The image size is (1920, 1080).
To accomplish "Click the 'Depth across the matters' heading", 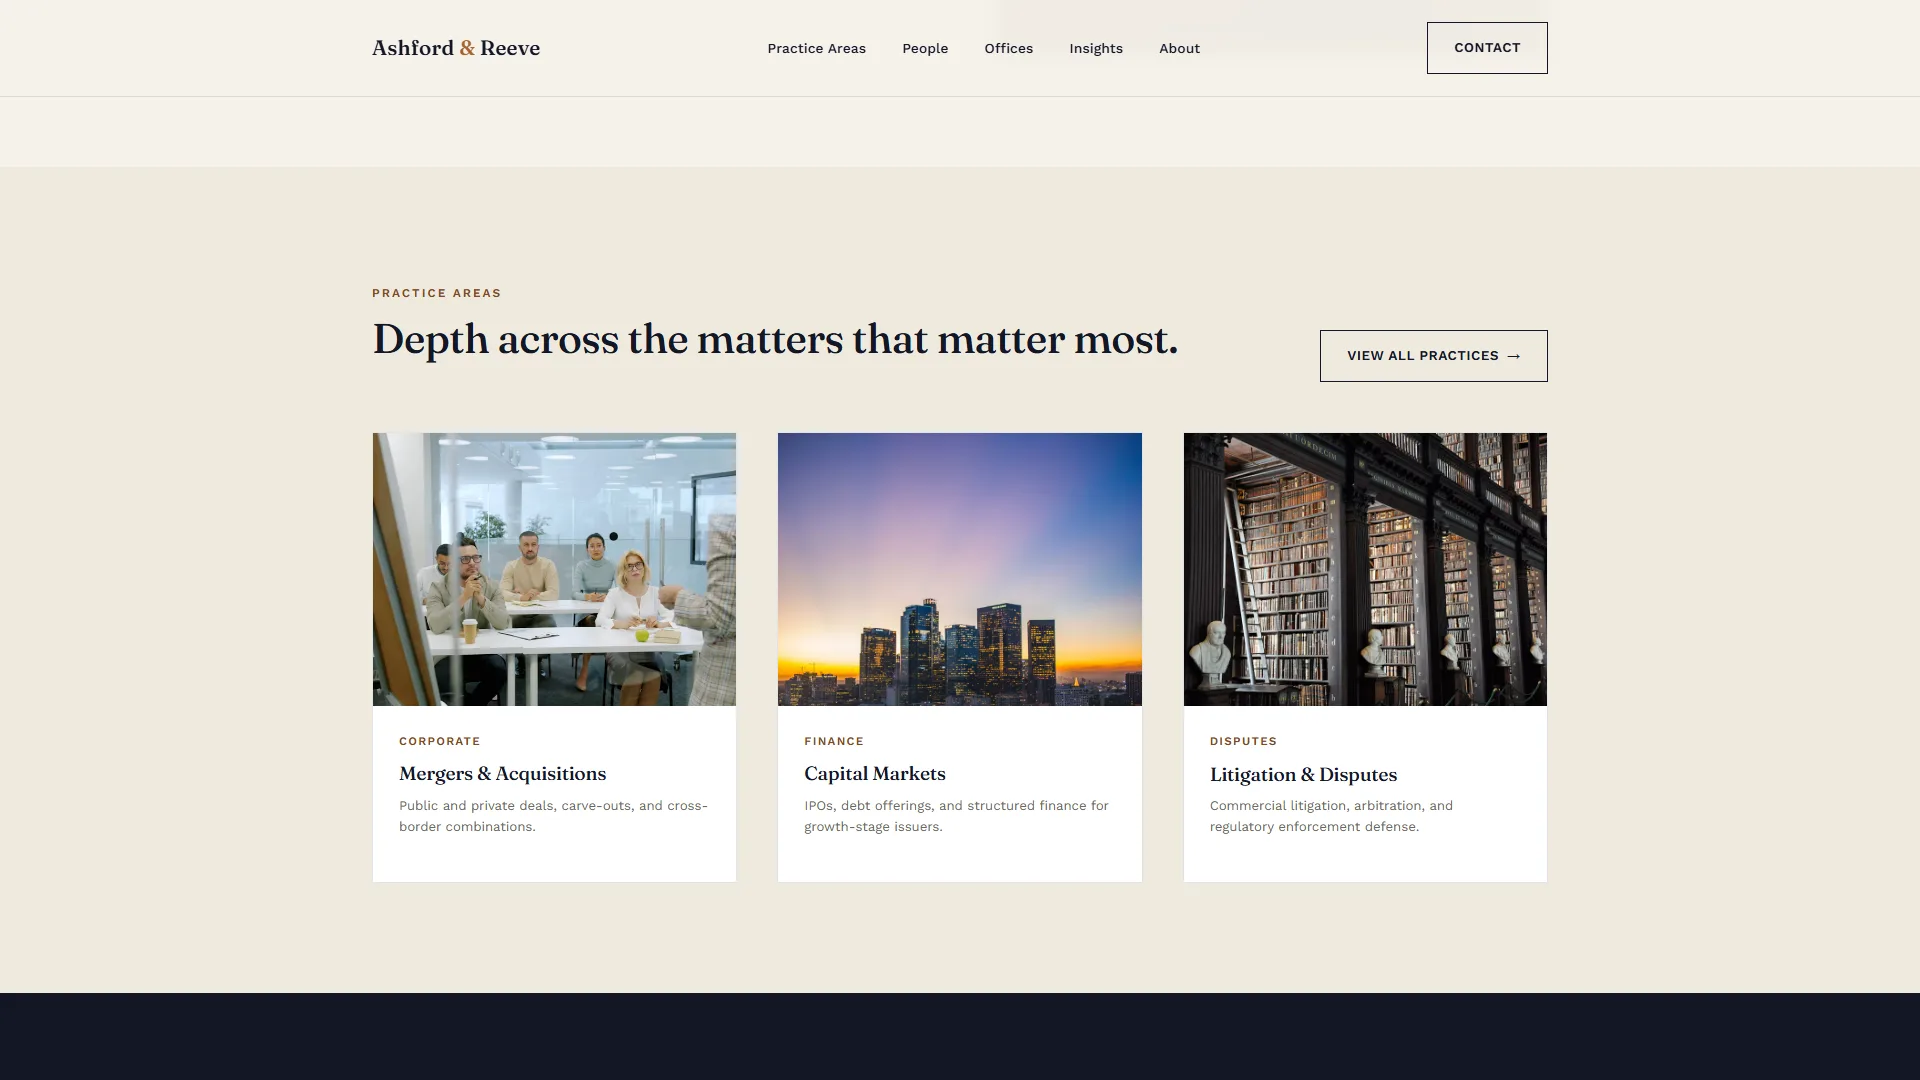I will [x=775, y=340].
